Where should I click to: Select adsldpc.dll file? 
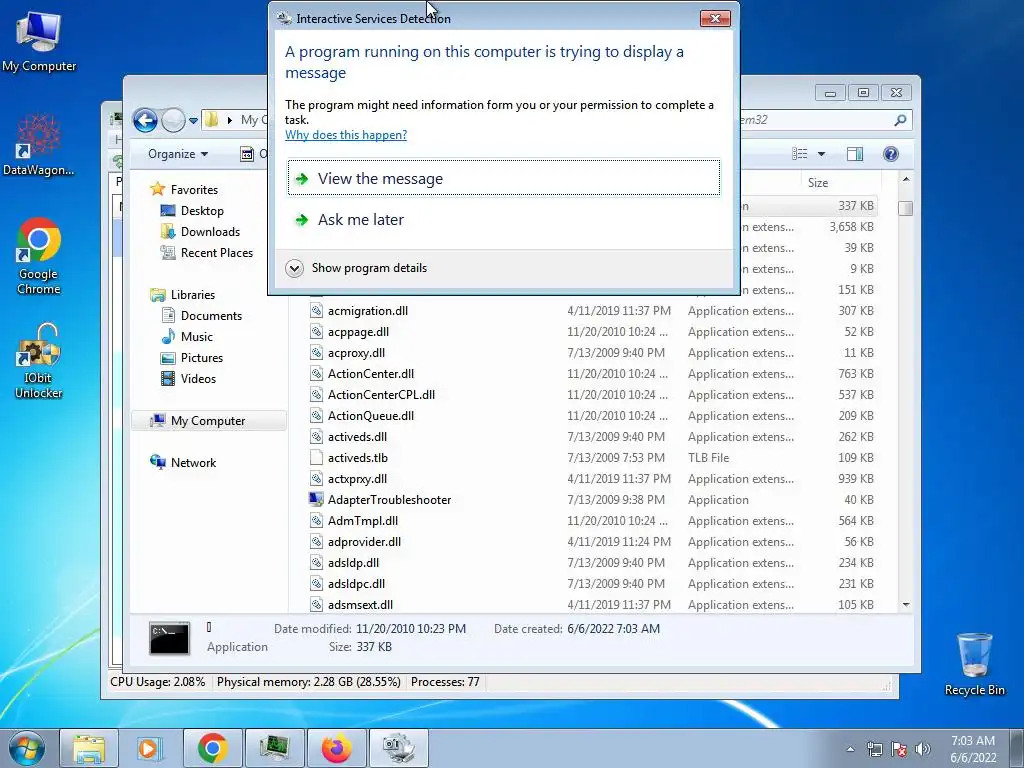point(592,584)
